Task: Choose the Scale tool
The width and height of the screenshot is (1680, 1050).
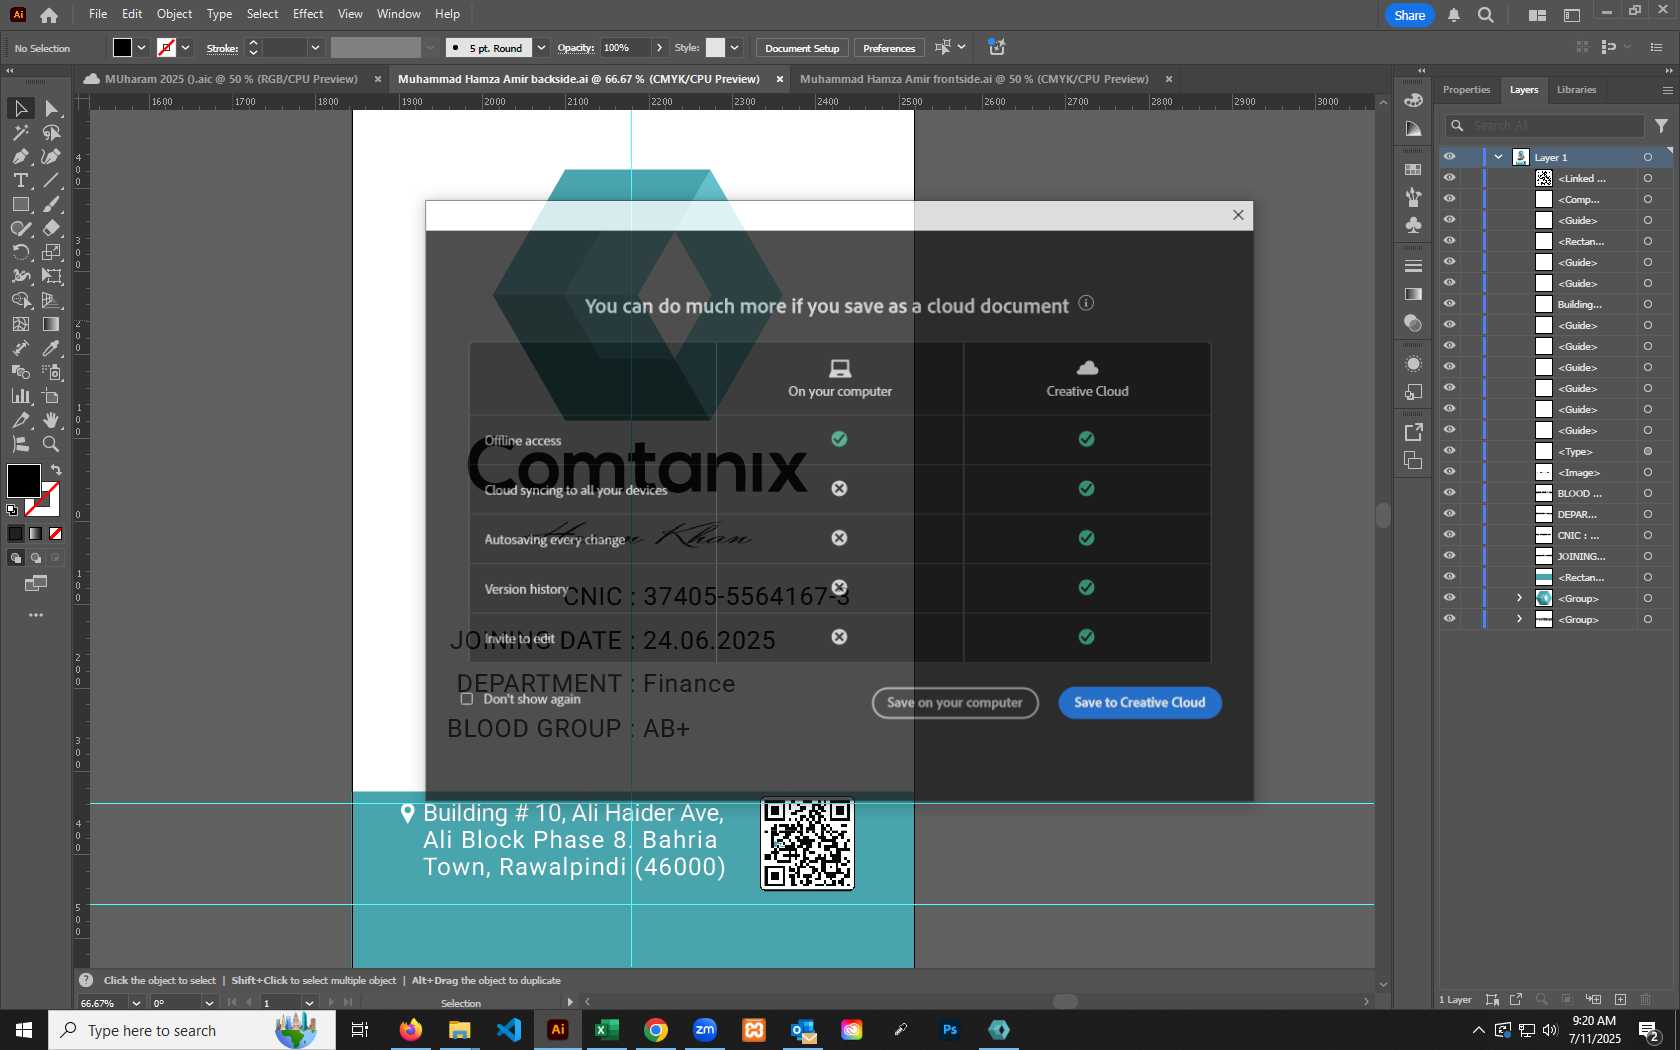Action: click(51, 252)
